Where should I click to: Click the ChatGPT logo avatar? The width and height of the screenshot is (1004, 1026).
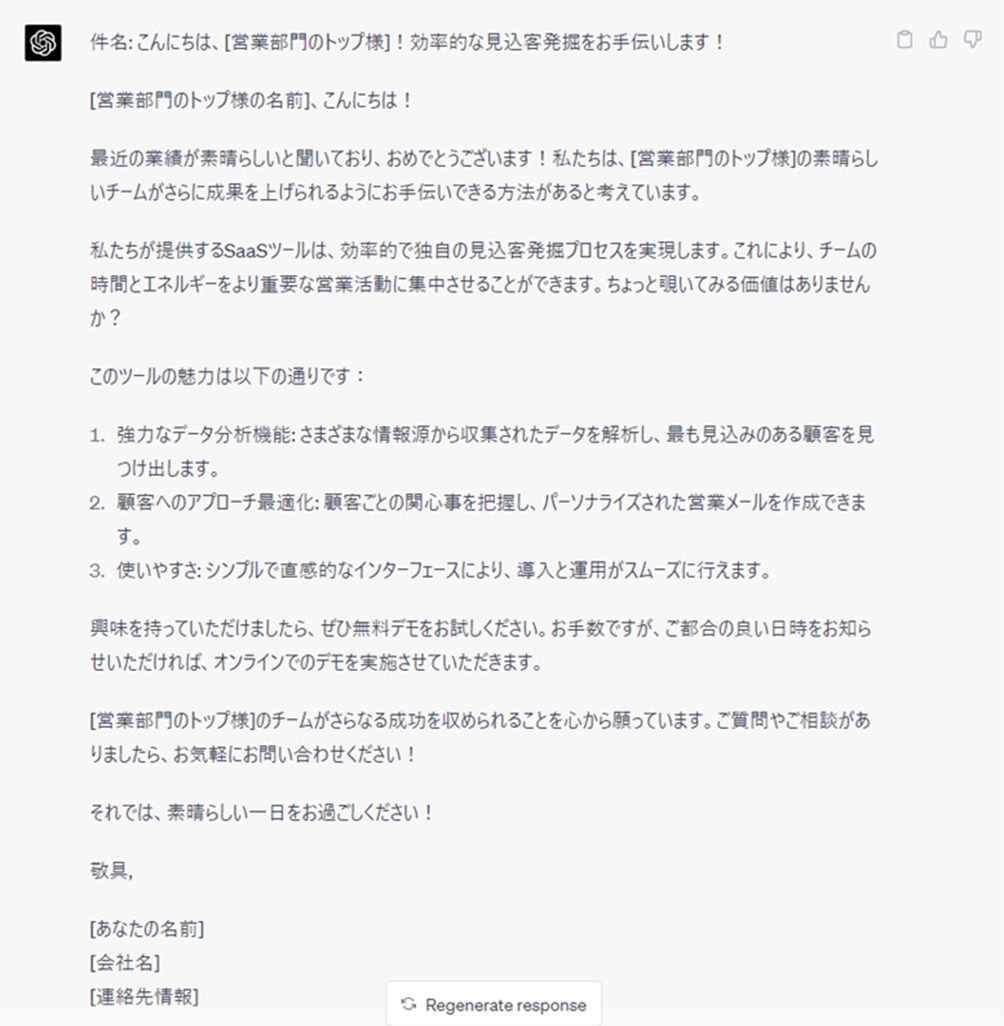(43, 43)
